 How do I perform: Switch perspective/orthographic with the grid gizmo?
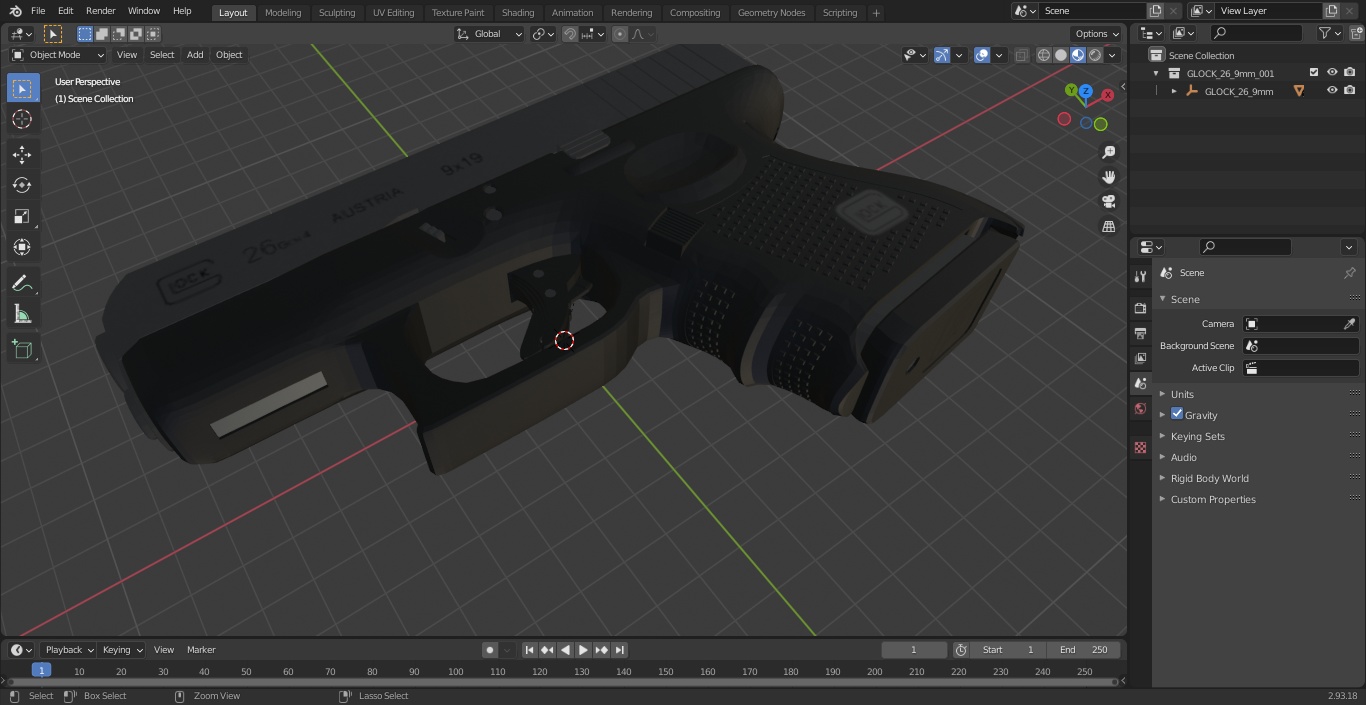coord(1108,227)
